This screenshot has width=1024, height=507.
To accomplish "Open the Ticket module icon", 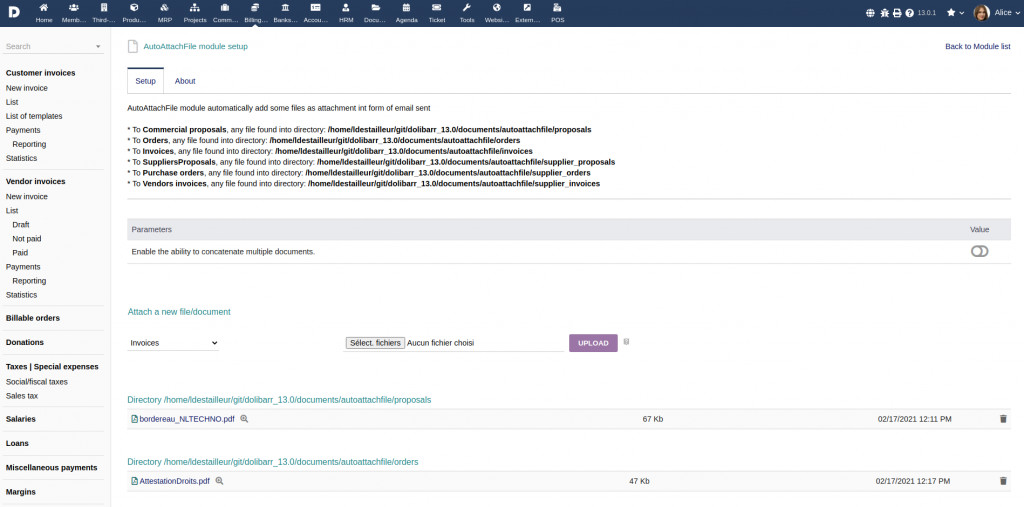I will pyautogui.click(x=436, y=8).
